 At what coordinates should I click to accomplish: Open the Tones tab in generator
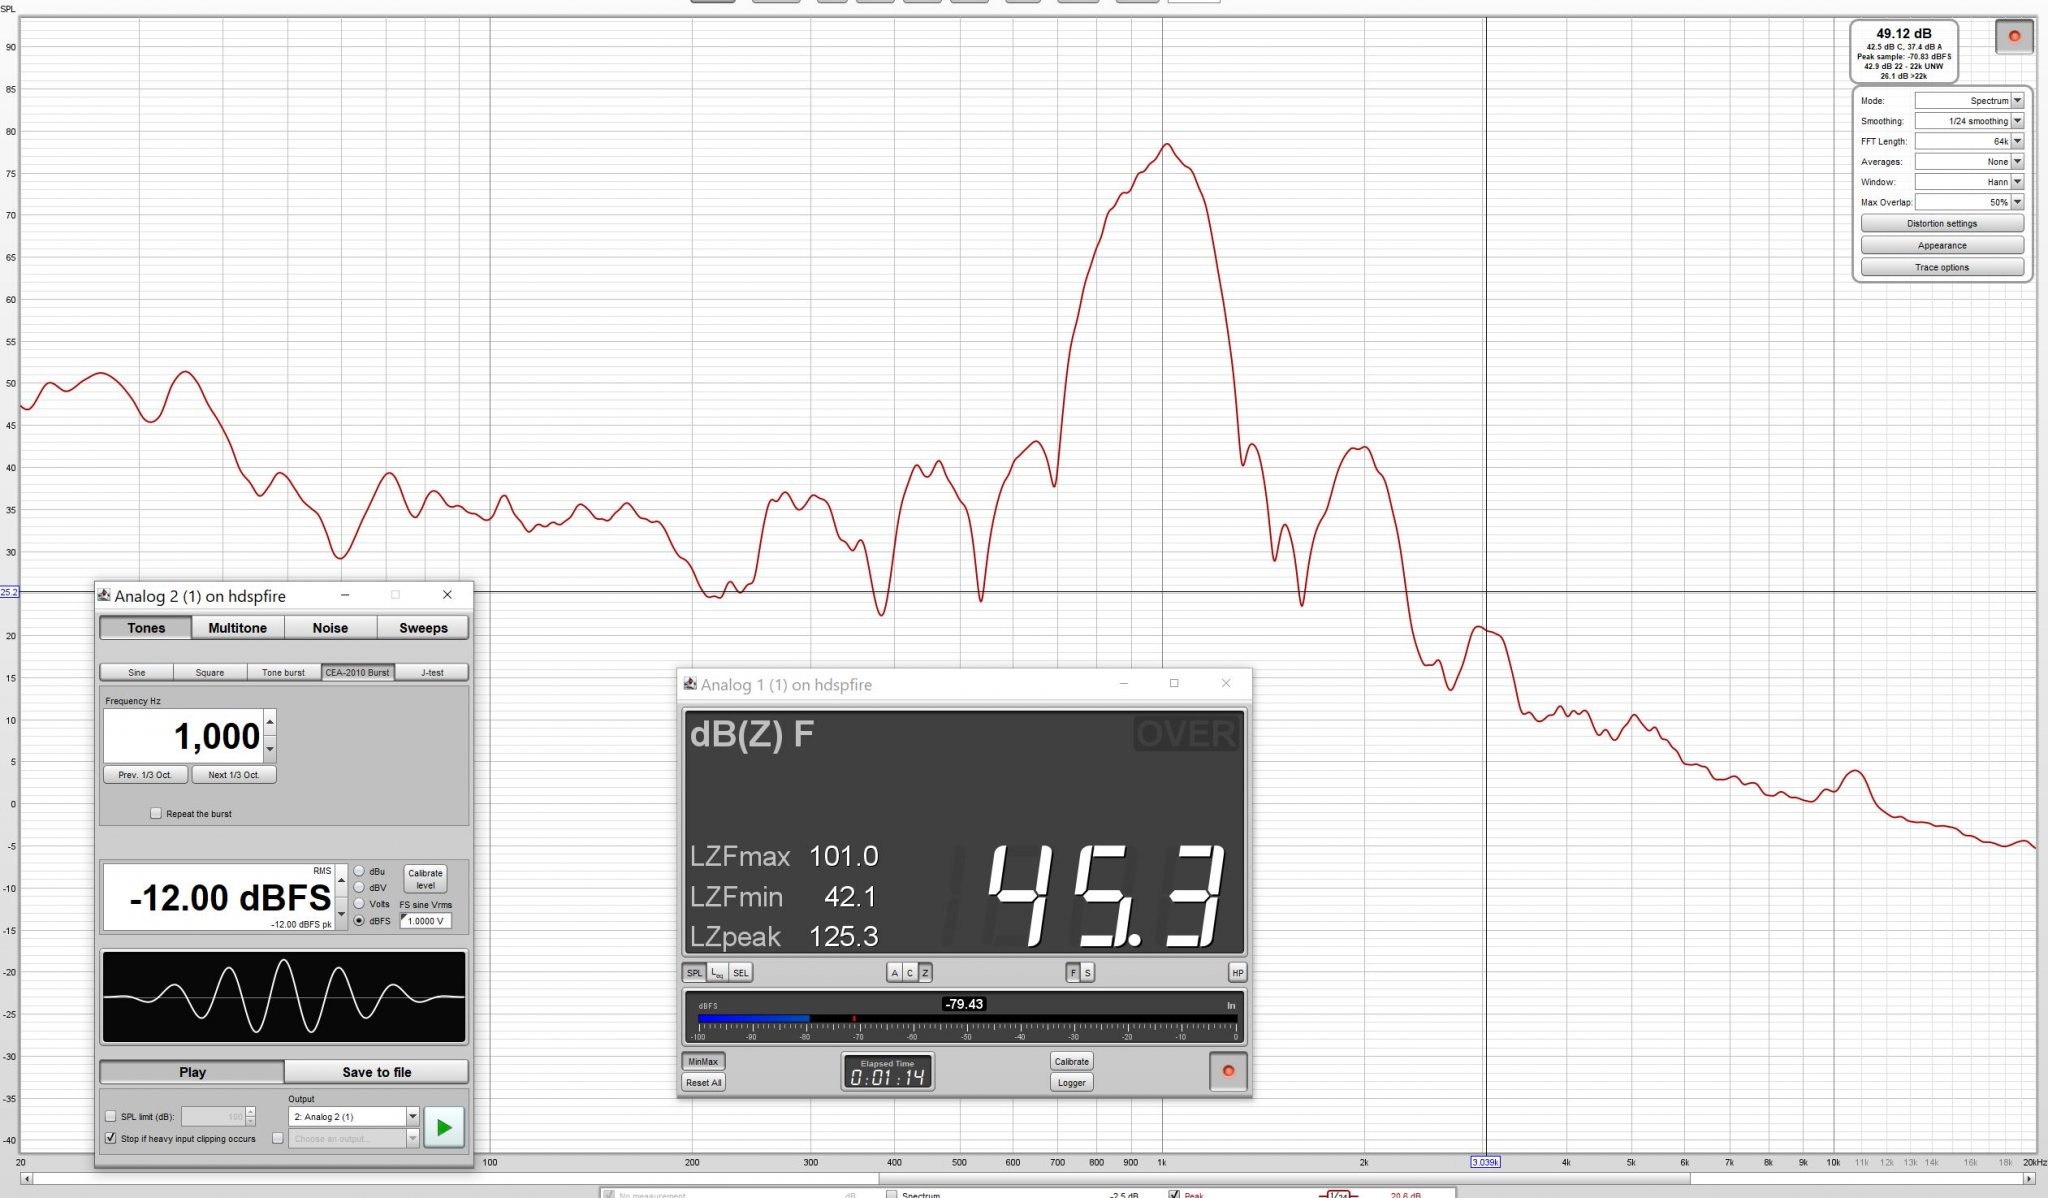point(146,628)
